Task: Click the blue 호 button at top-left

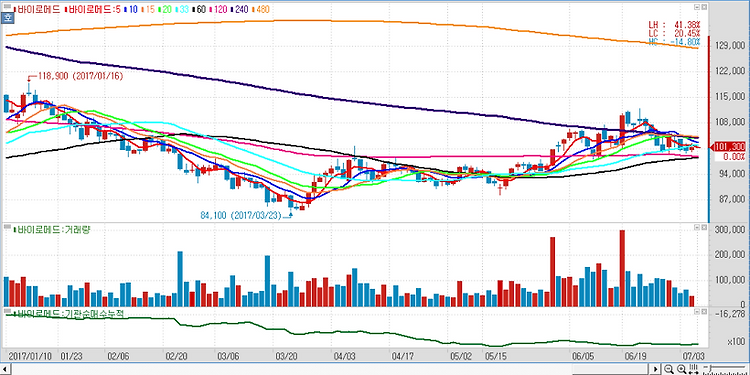Action: coord(7,18)
